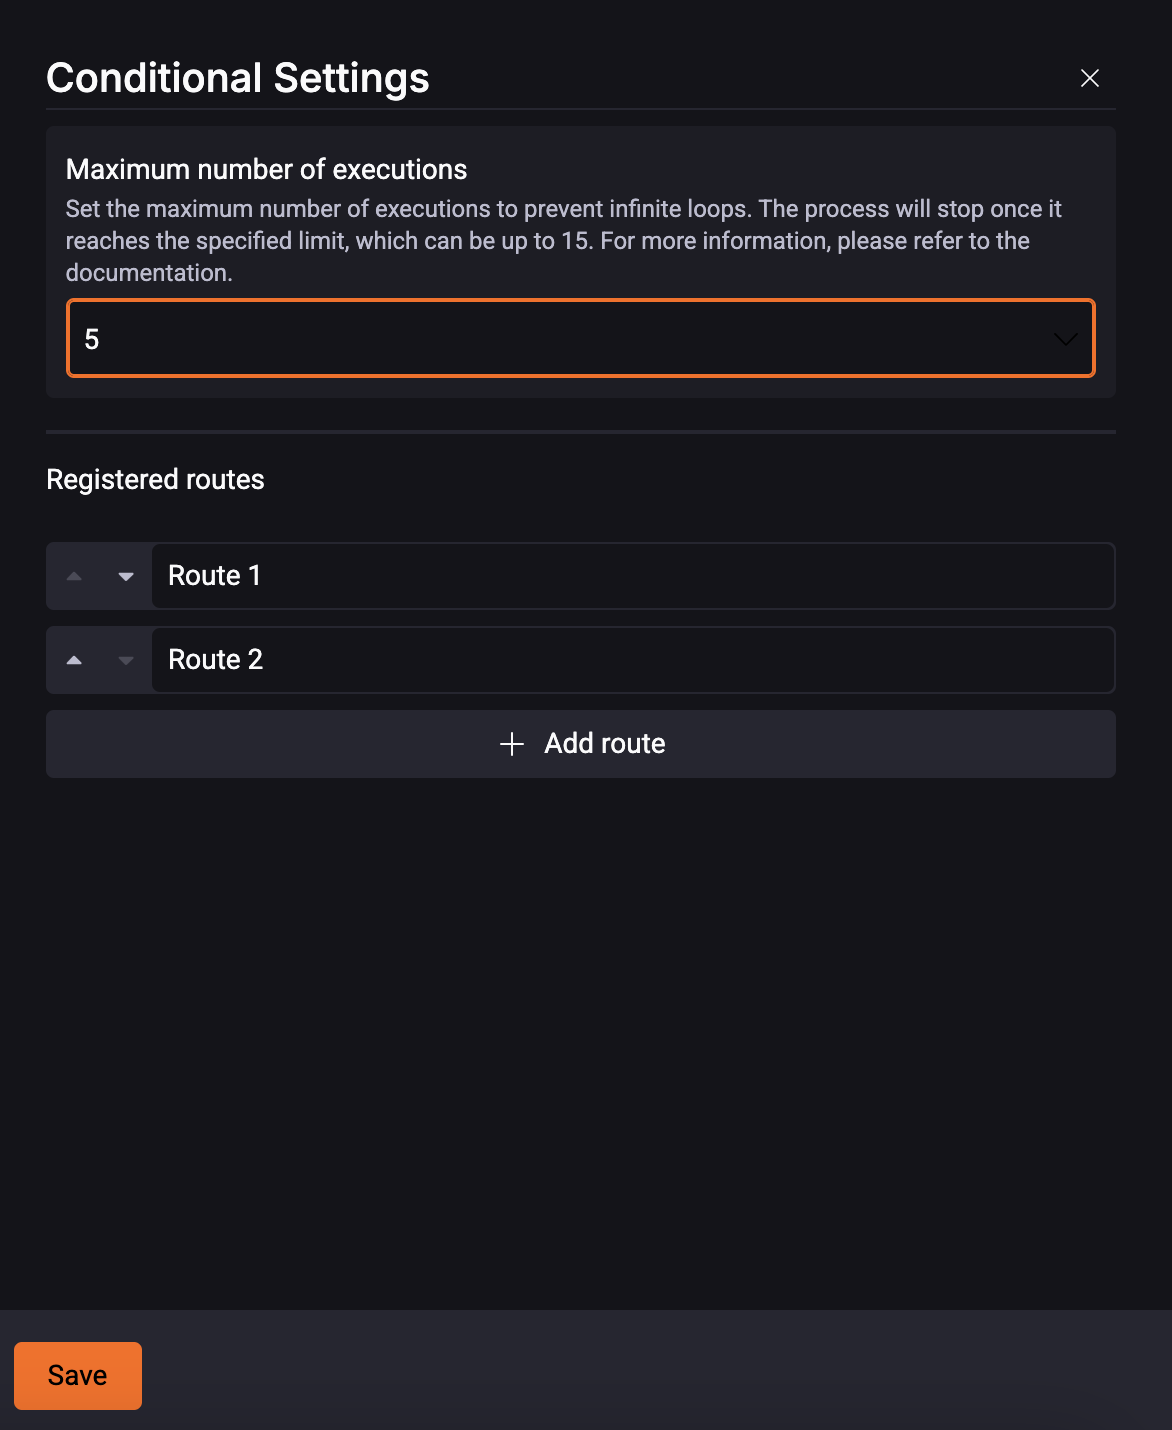Move Route 2 up
Image resolution: width=1172 pixels, height=1430 pixels.
click(x=74, y=660)
